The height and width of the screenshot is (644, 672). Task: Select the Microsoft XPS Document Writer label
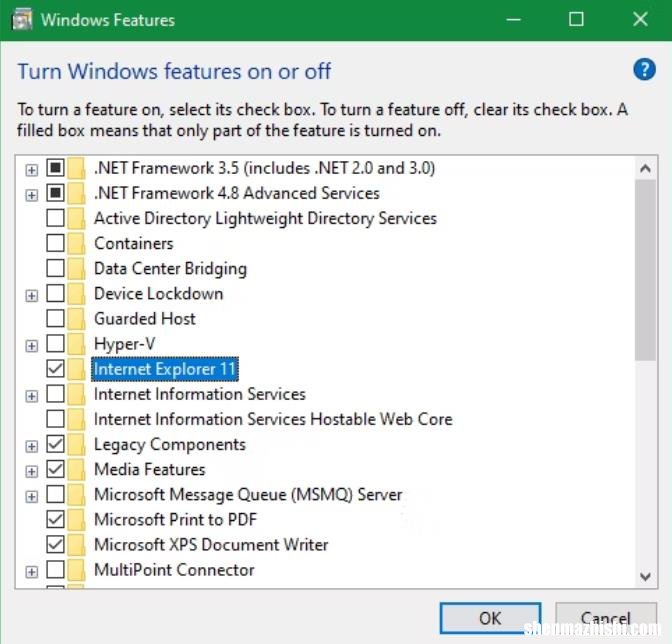pos(211,545)
